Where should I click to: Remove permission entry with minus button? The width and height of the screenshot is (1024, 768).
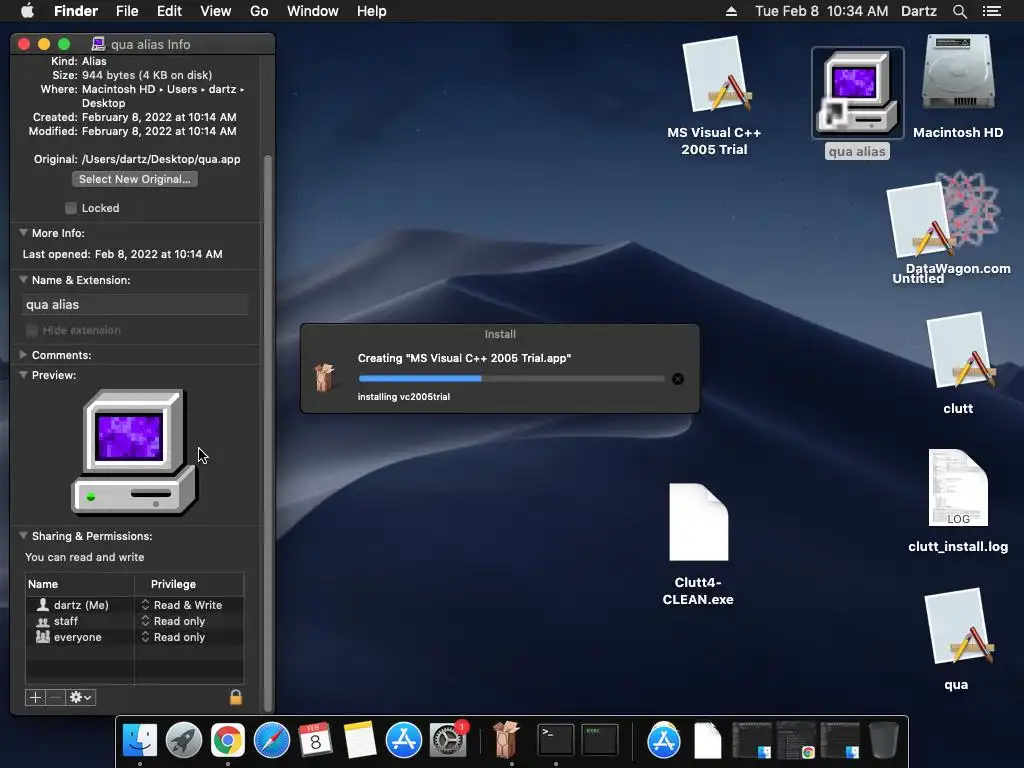(56, 697)
